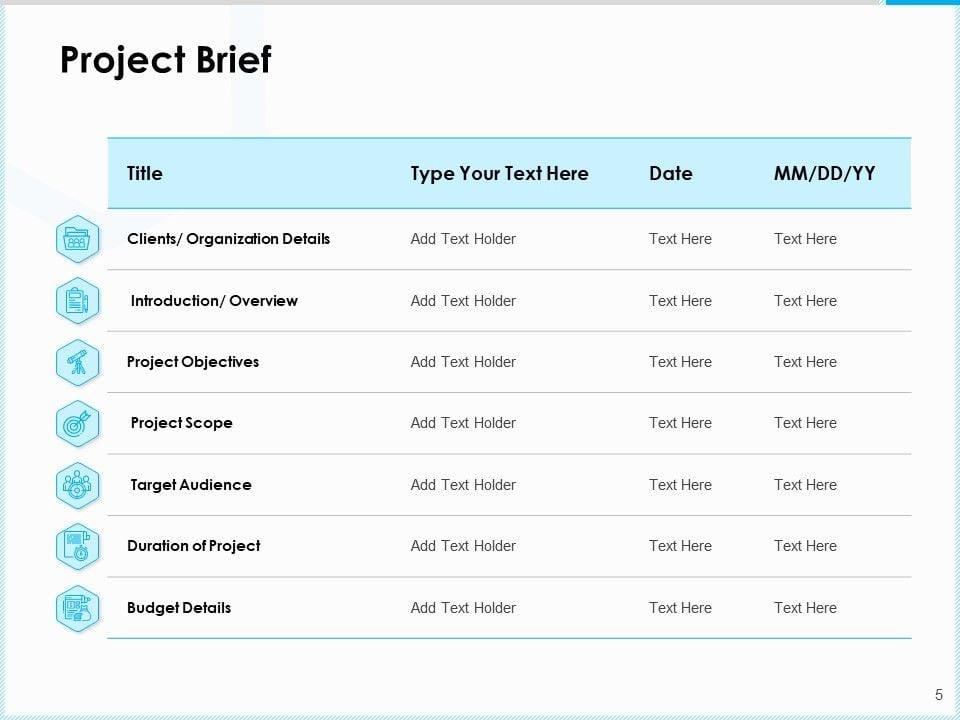
Task: Click the MM/DD/YY header field
Action: pyautogui.click(x=824, y=173)
